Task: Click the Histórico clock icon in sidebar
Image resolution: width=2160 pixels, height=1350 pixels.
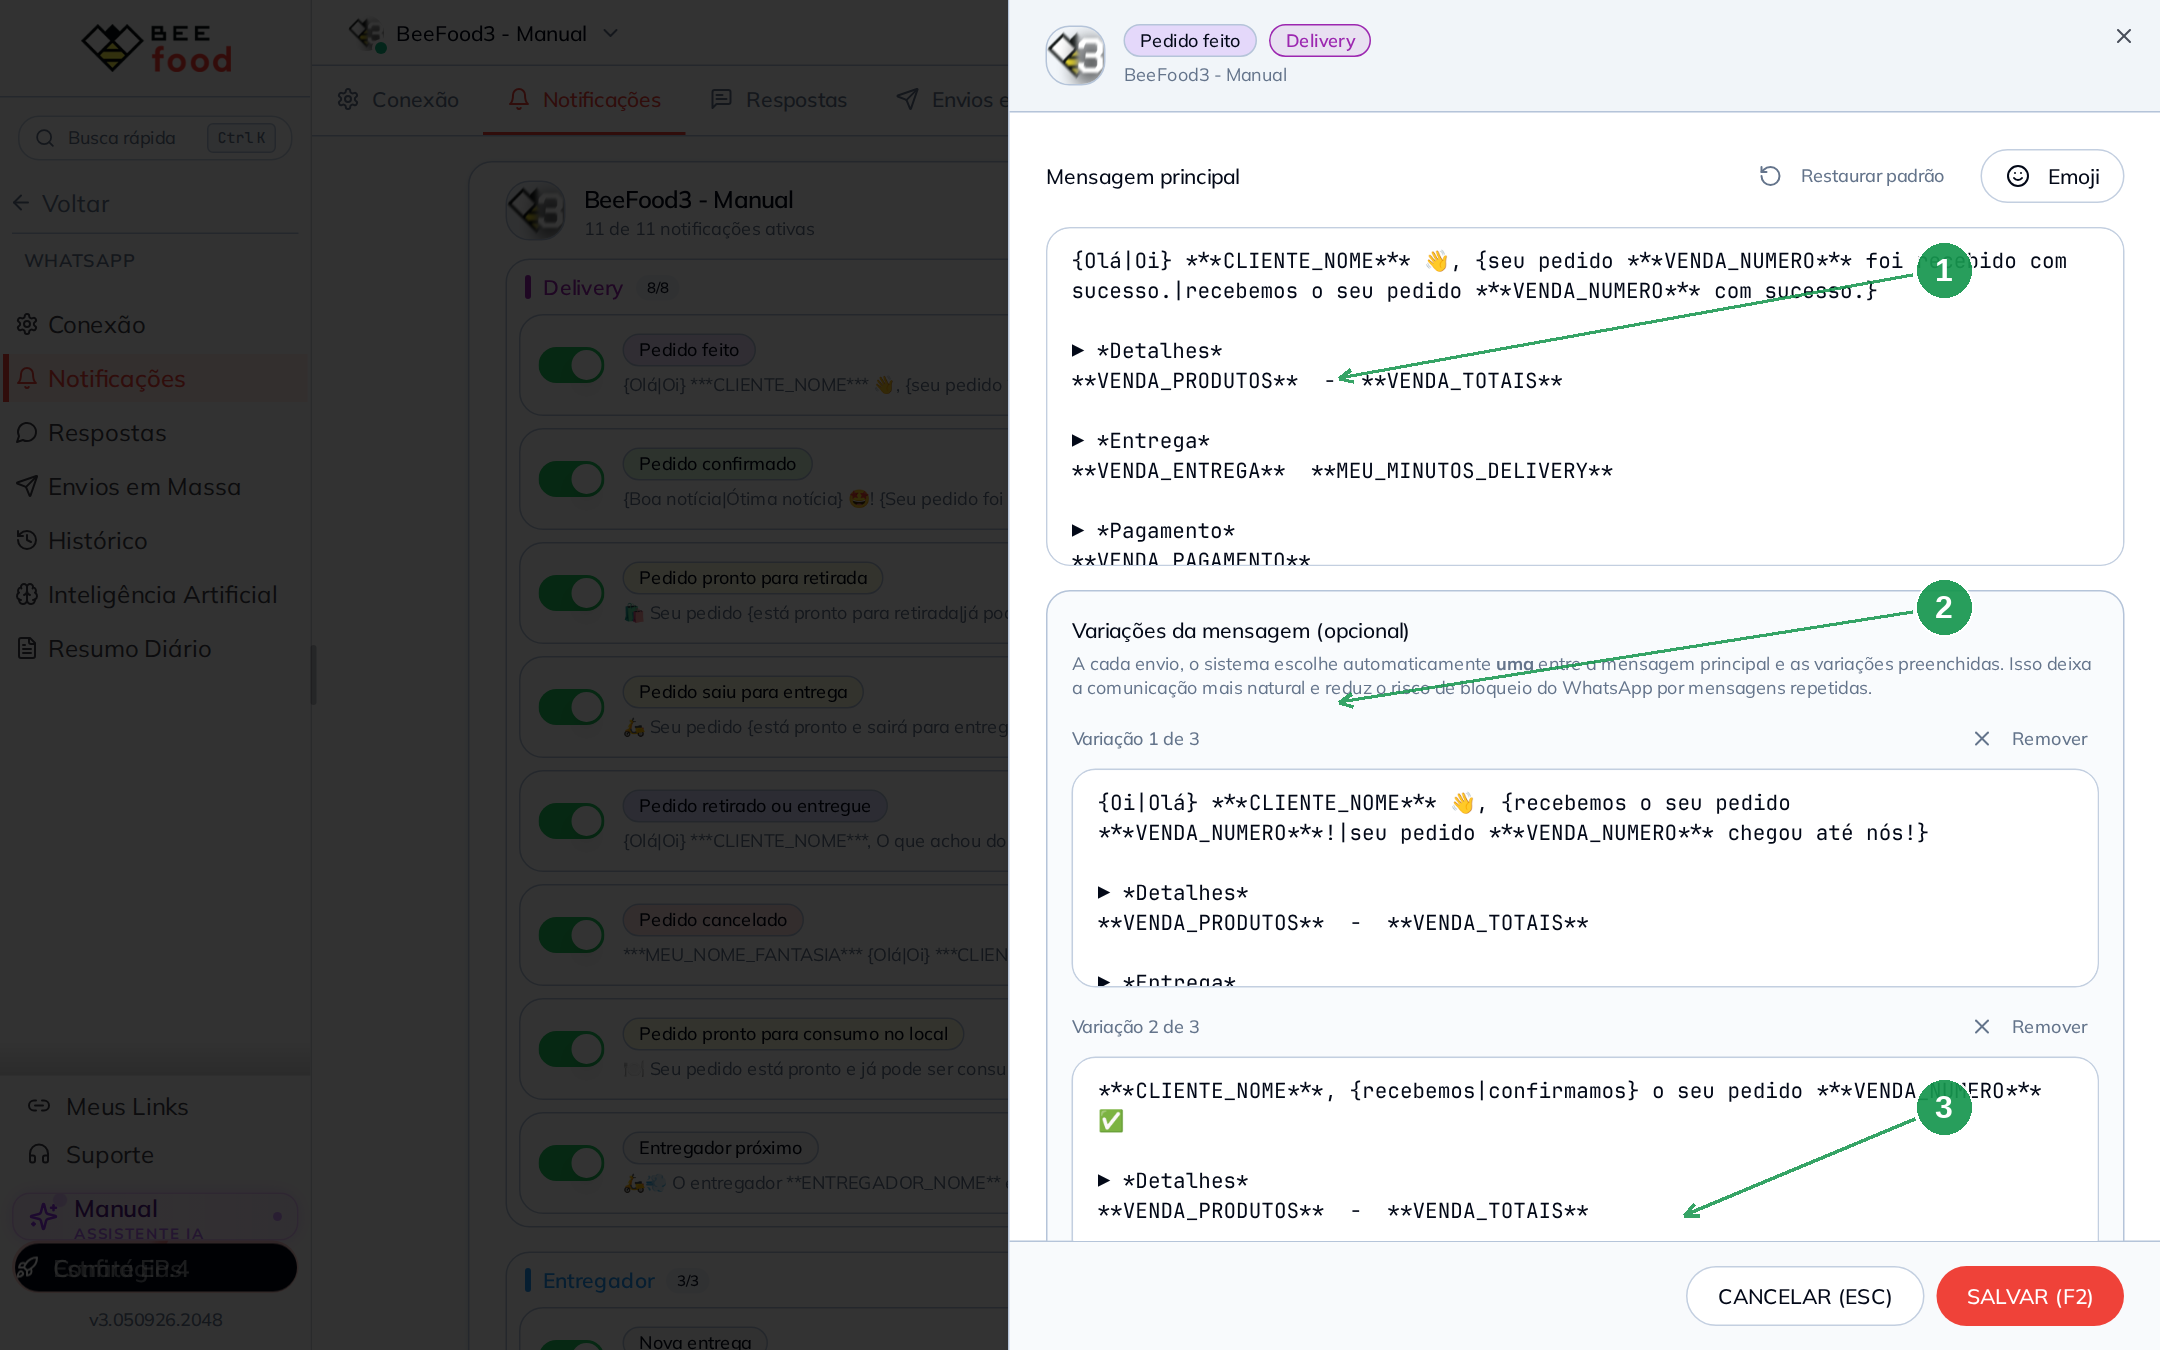Action: pyautogui.click(x=27, y=540)
